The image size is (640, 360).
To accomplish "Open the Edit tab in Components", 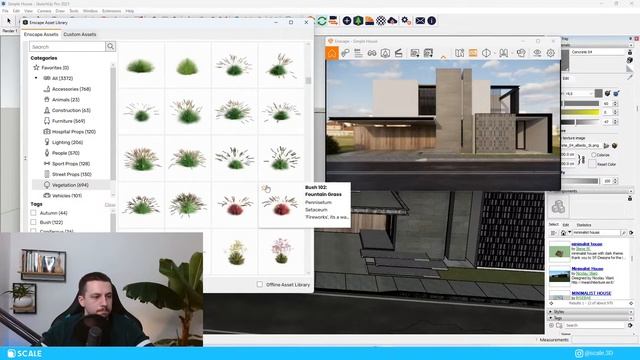I will point(566,225).
